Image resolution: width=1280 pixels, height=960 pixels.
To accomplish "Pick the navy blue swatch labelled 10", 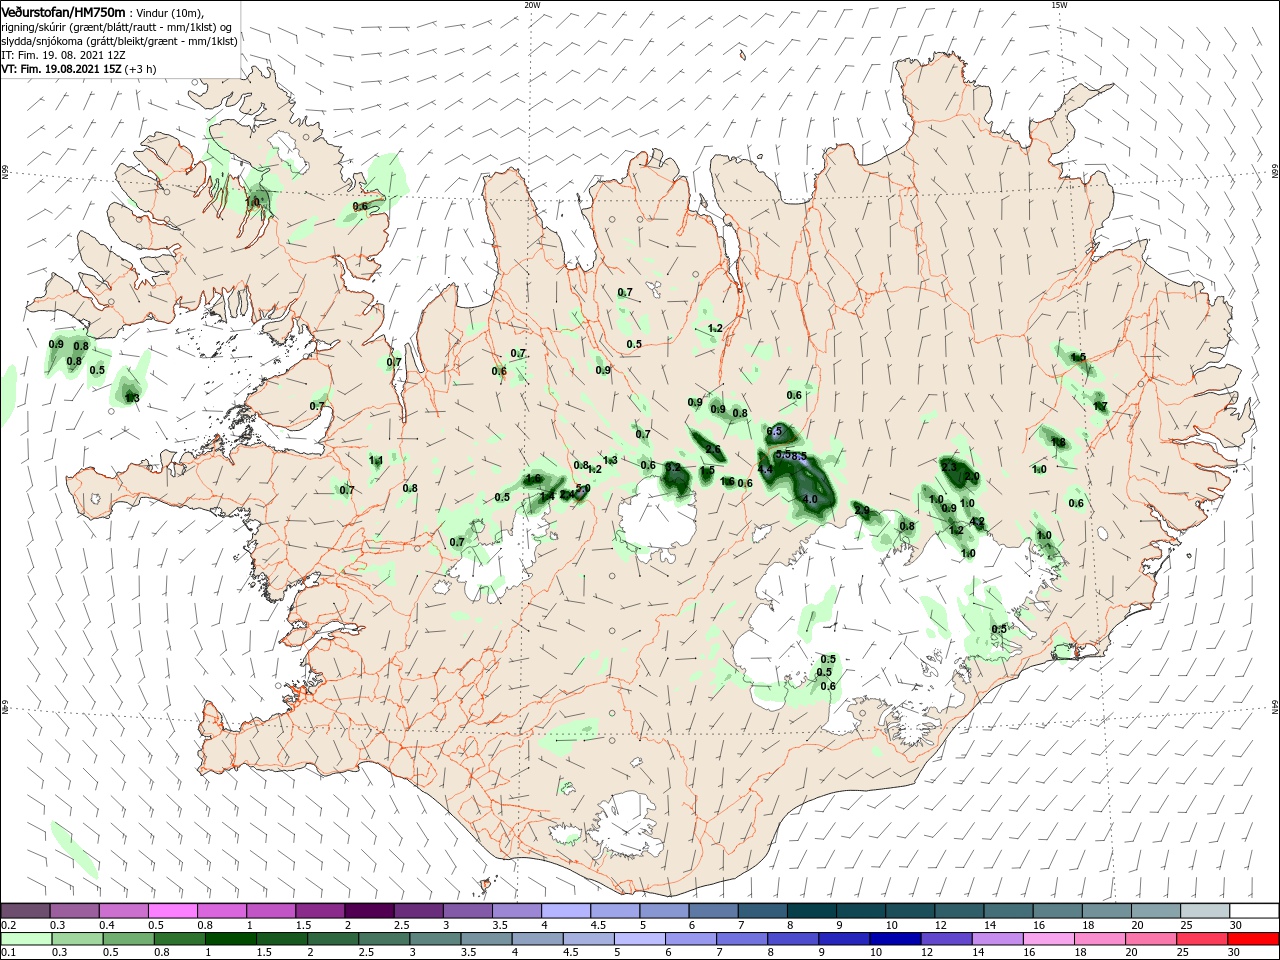I will [893, 940].
